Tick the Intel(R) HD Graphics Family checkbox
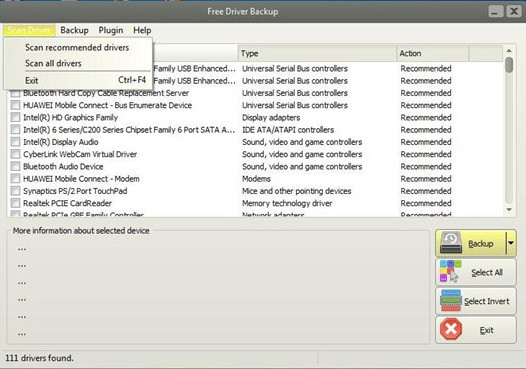The height and width of the screenshot is (369, 526). [x=15, y=117]
